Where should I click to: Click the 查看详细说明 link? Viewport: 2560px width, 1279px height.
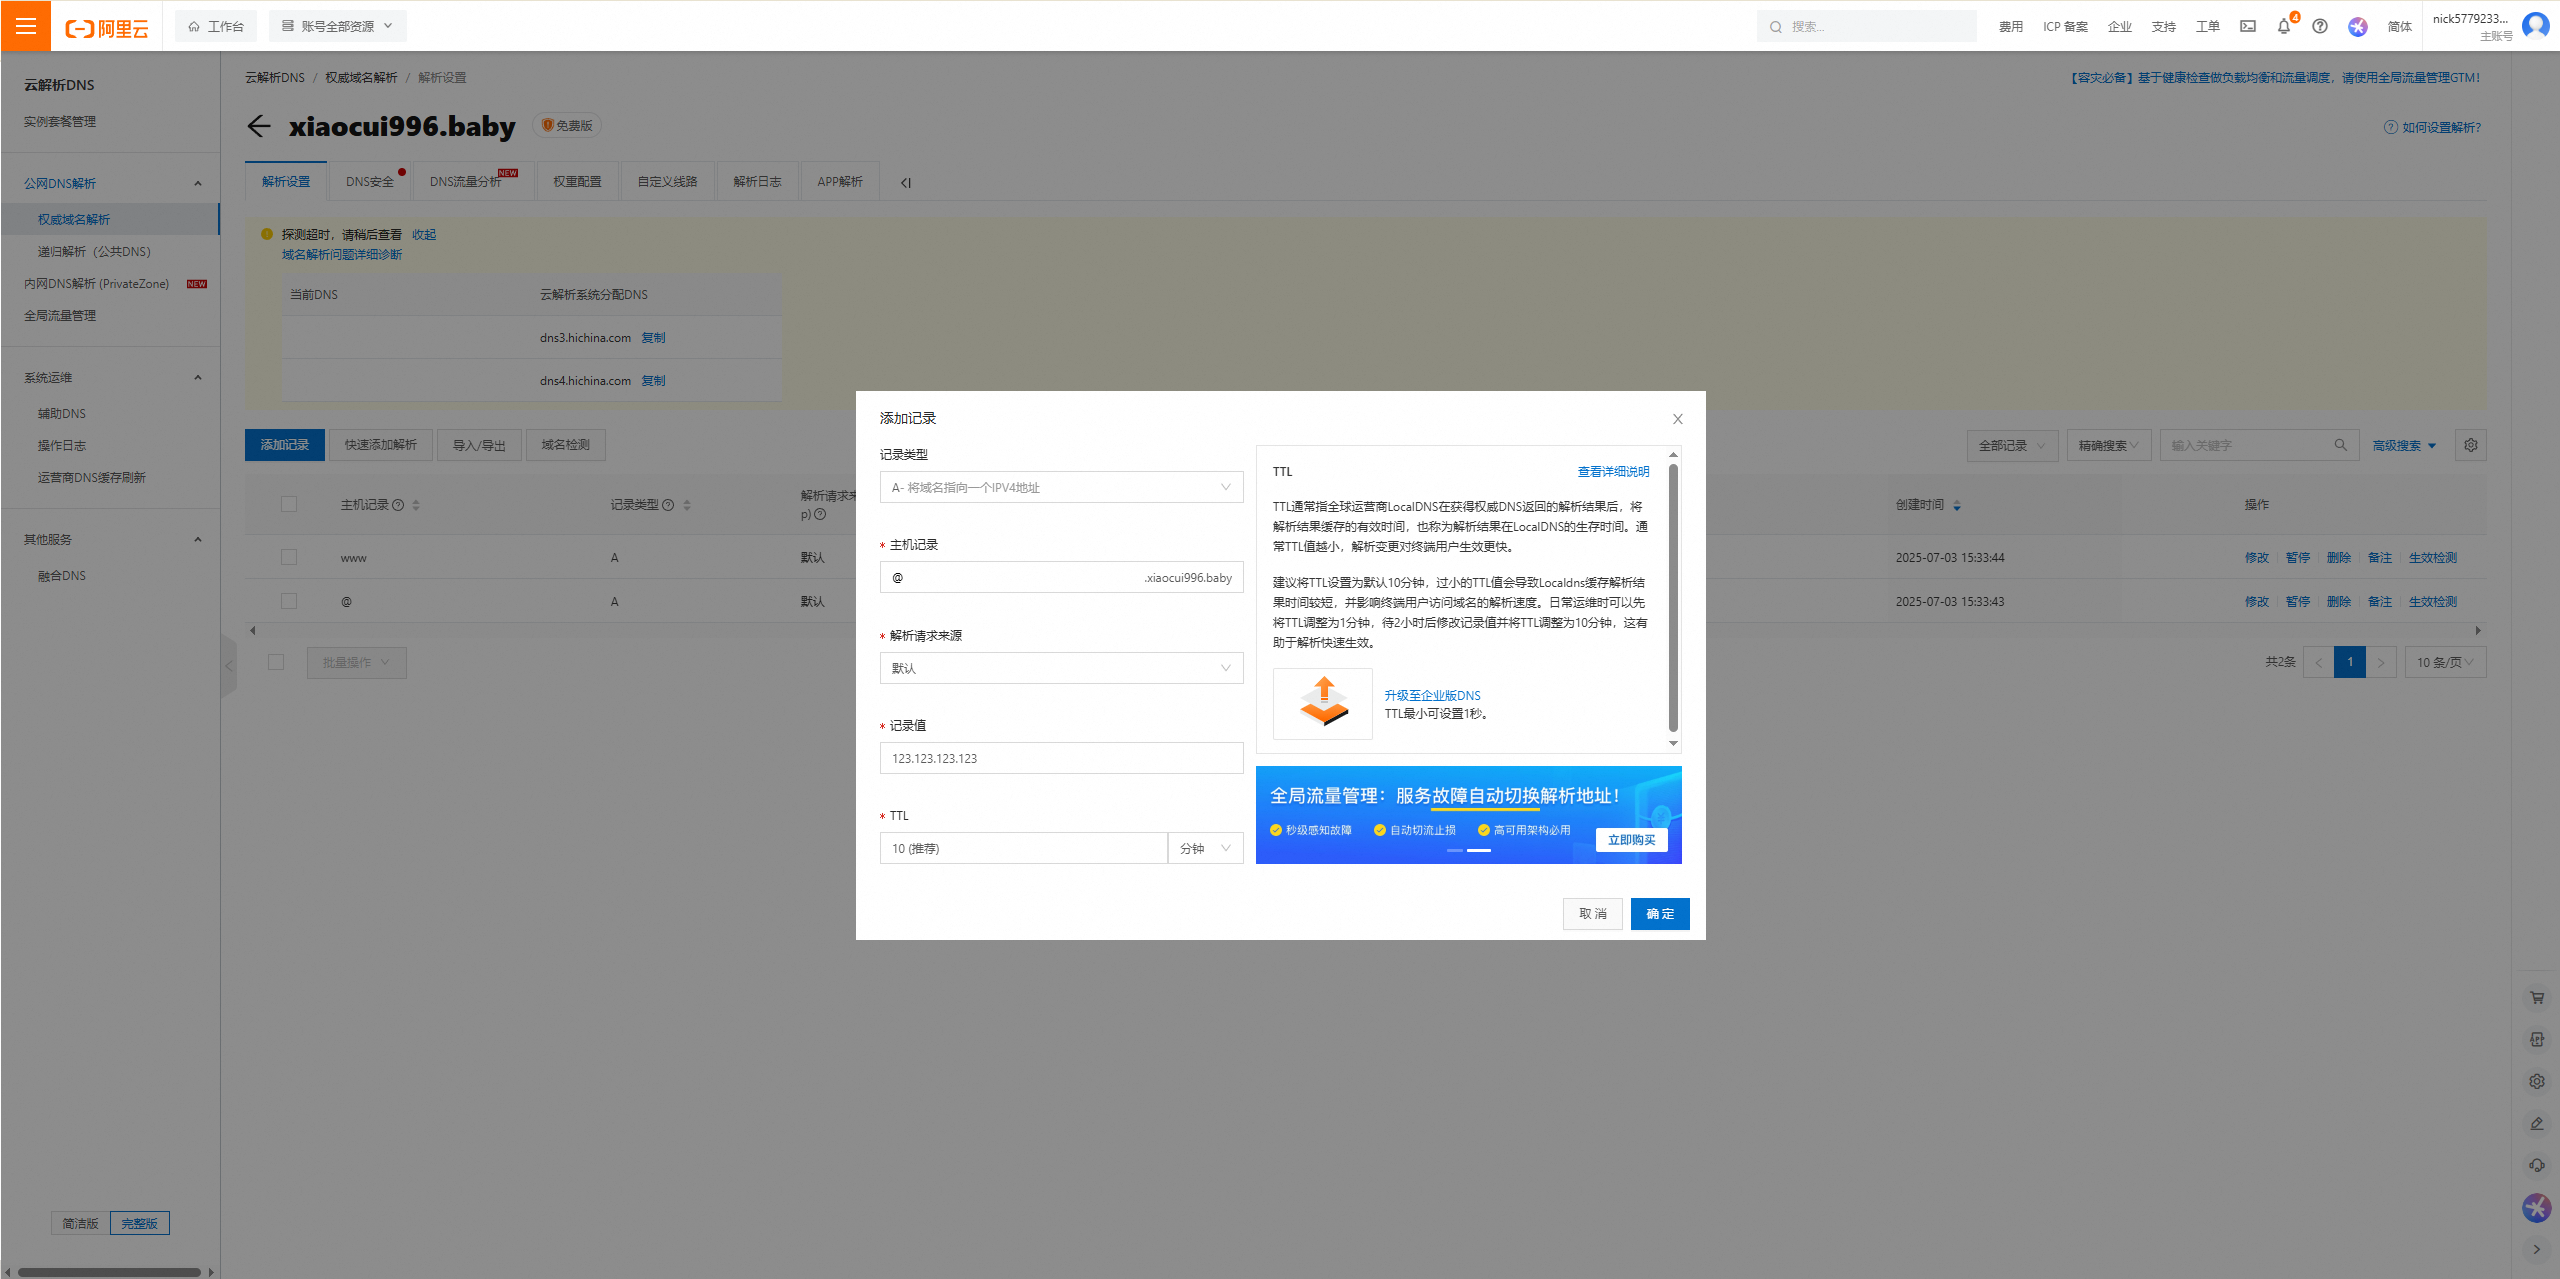tap(1613, 472)
